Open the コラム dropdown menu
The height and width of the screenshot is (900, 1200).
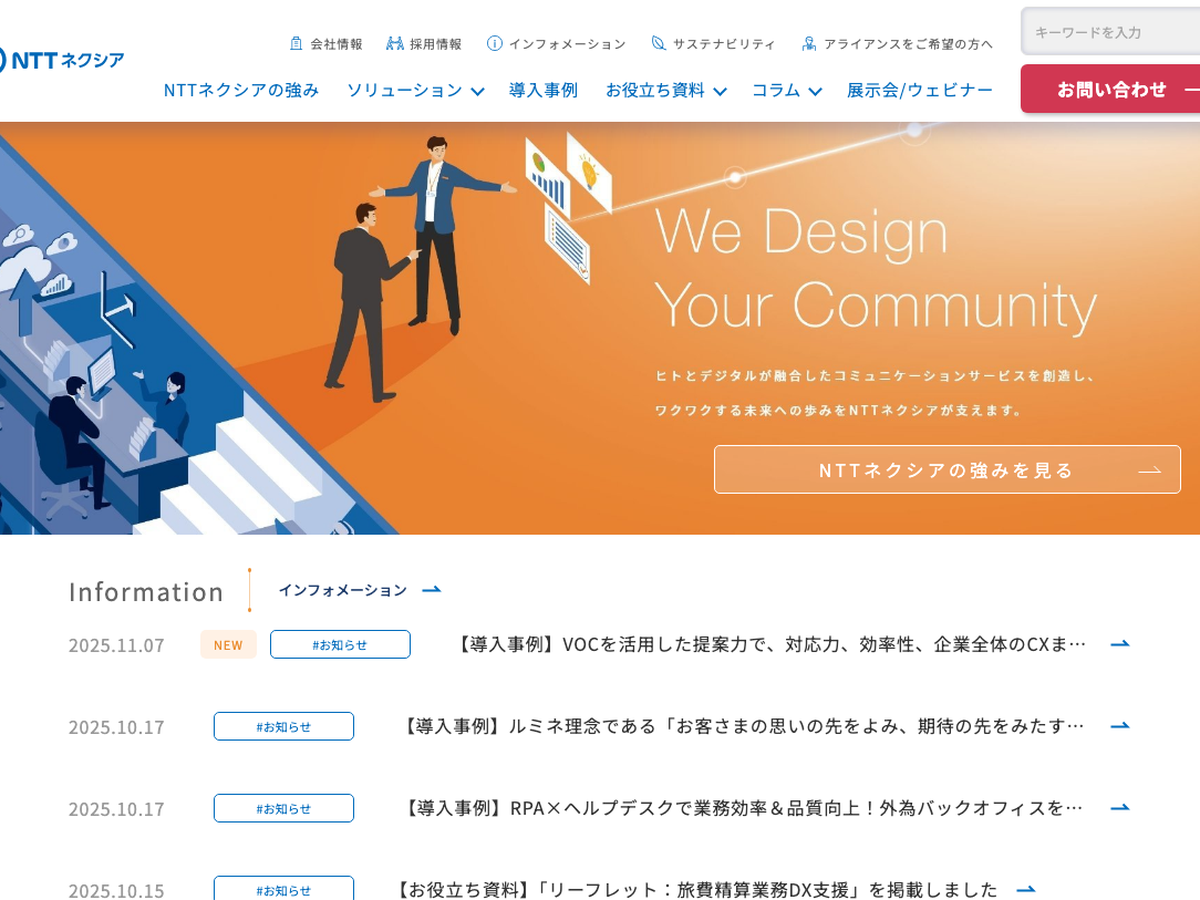coord(786,90)
